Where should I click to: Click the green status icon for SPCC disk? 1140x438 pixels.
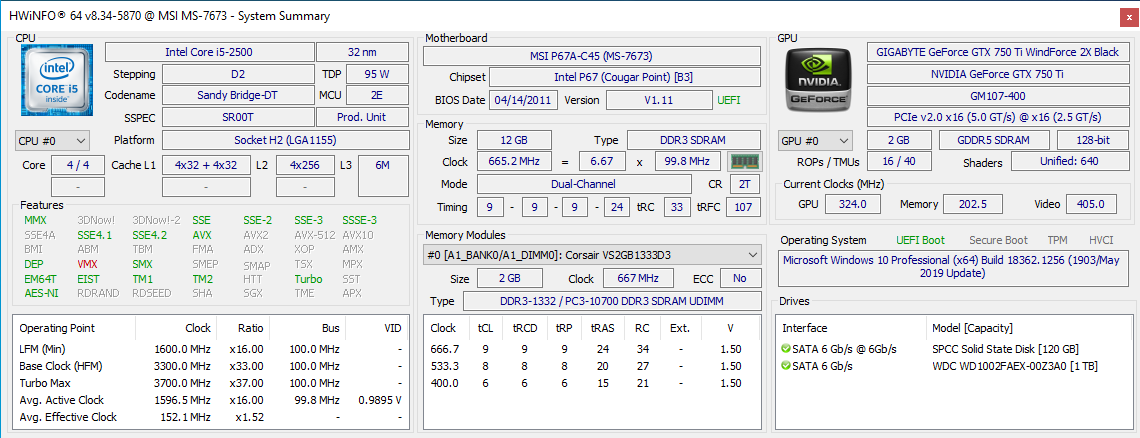coord(786,349)
